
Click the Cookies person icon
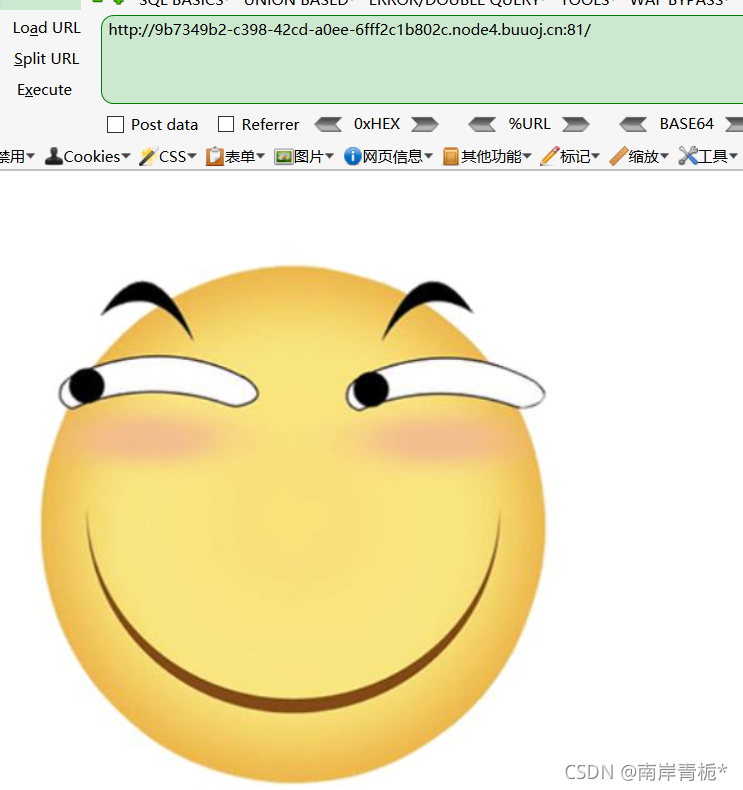point(53,156)
